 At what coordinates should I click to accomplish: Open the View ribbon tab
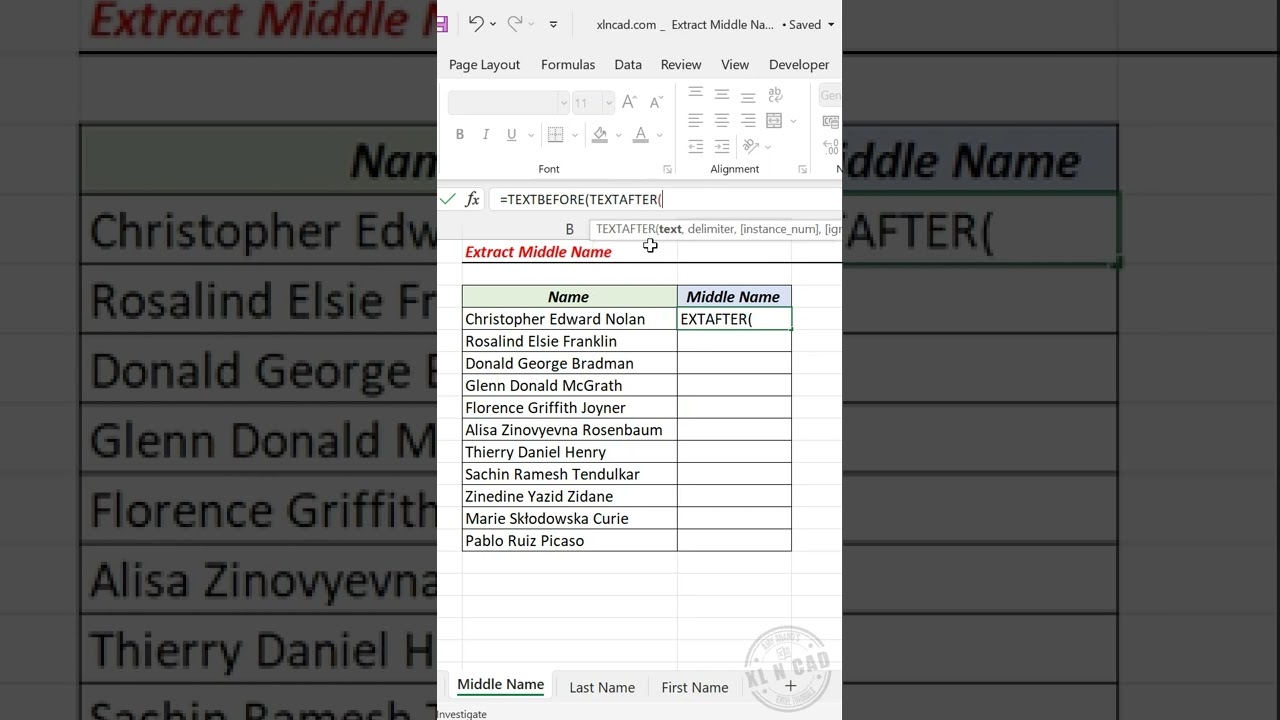[735, 64]
